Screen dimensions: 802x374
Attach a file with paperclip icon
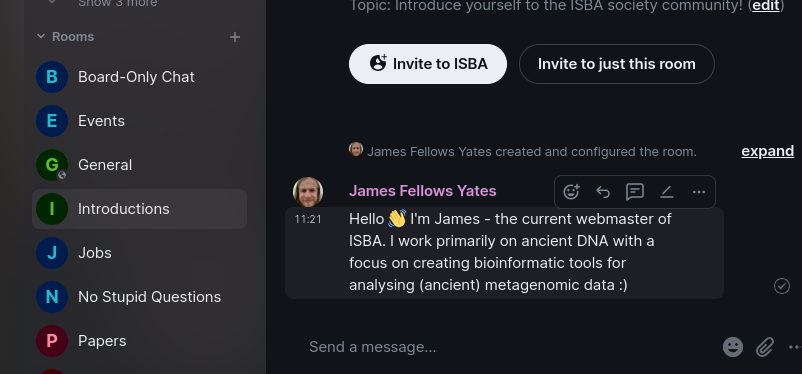click(x=765, y=347)
